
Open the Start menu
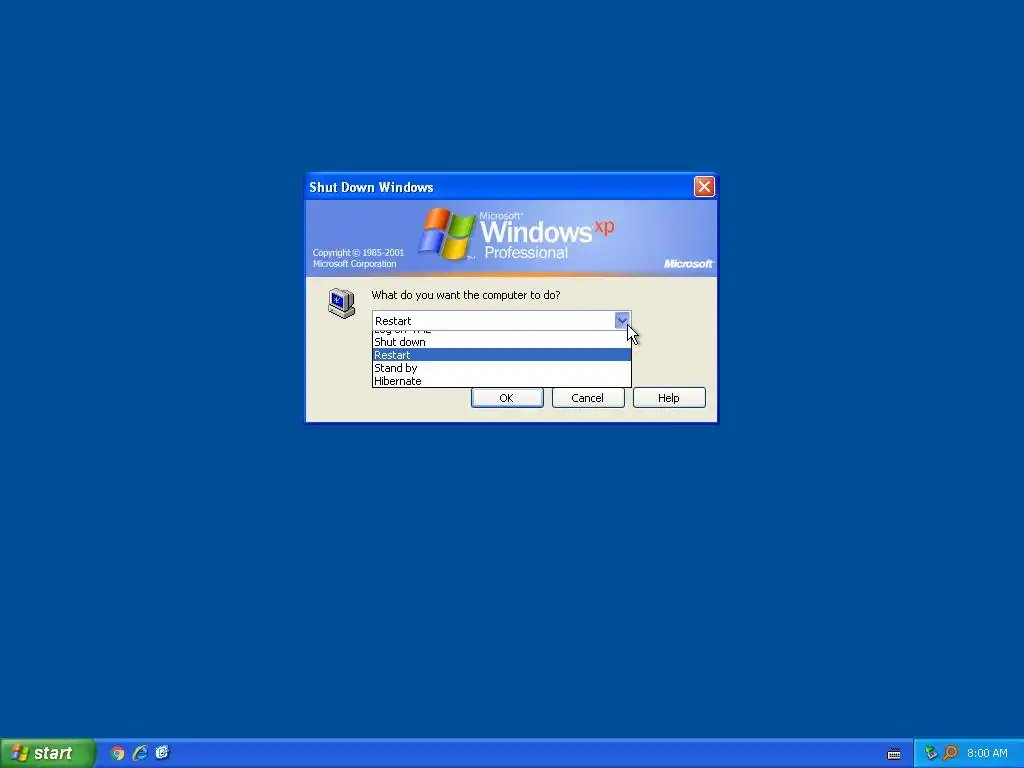(47, 753)
